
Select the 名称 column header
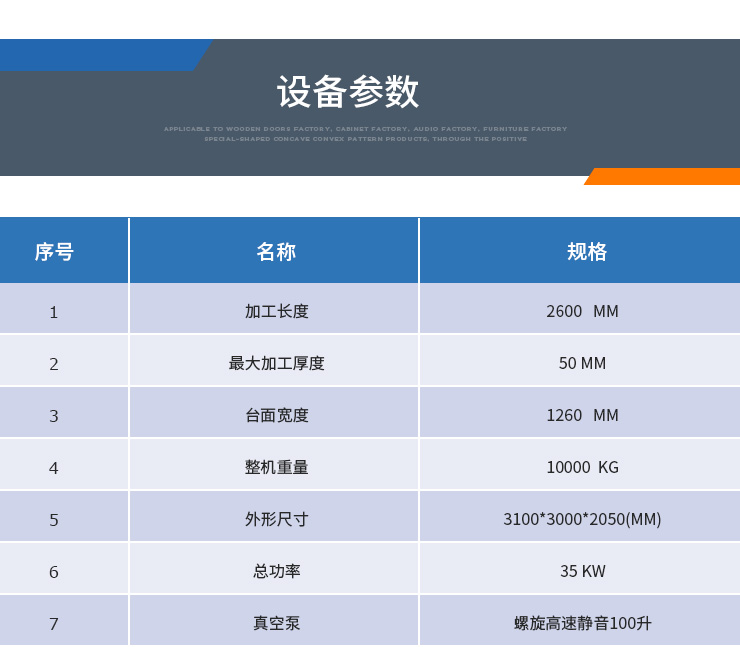(276, 252)
